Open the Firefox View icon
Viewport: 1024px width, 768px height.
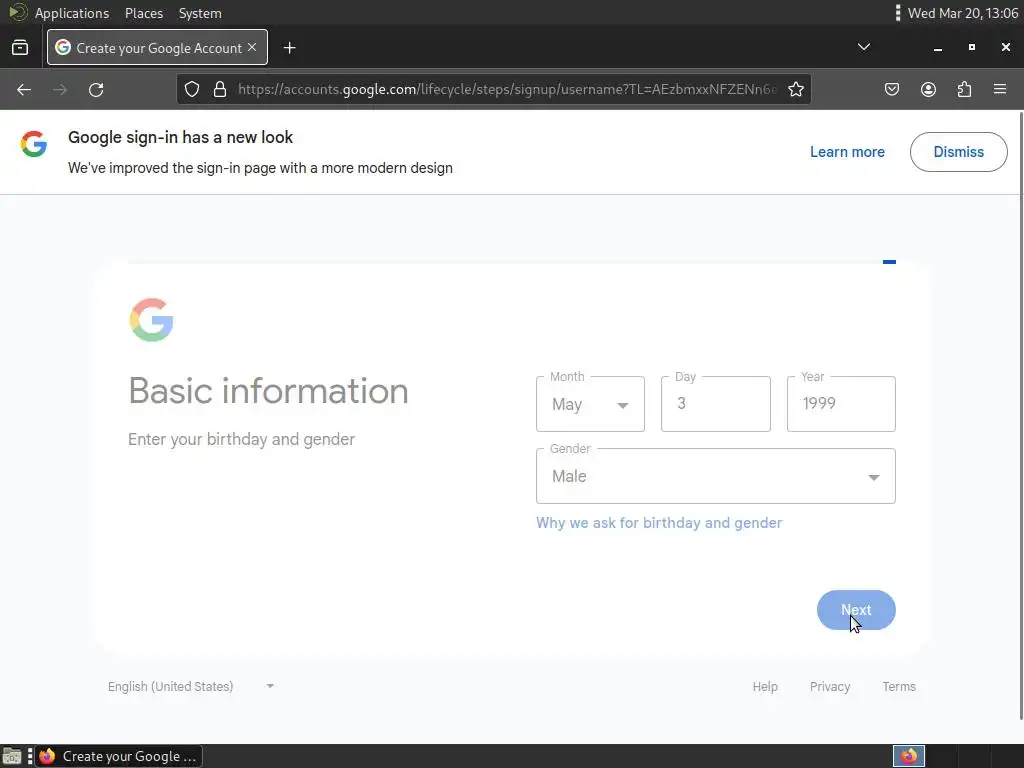pyautogui.click(x=20, y=48)
